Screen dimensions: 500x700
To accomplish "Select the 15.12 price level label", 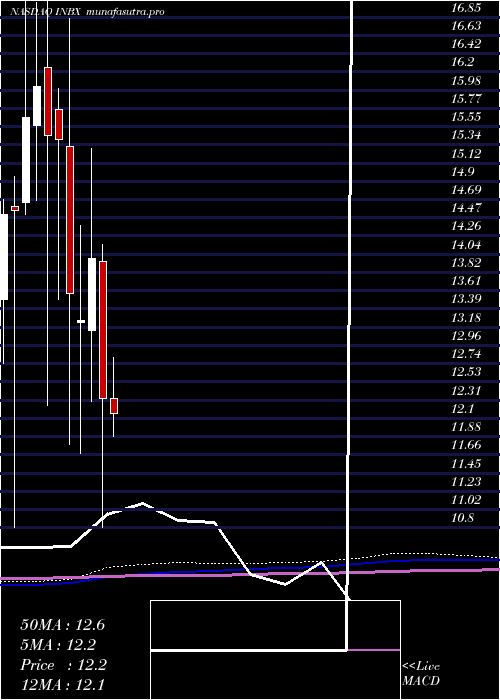I will [x=466, y=154].
